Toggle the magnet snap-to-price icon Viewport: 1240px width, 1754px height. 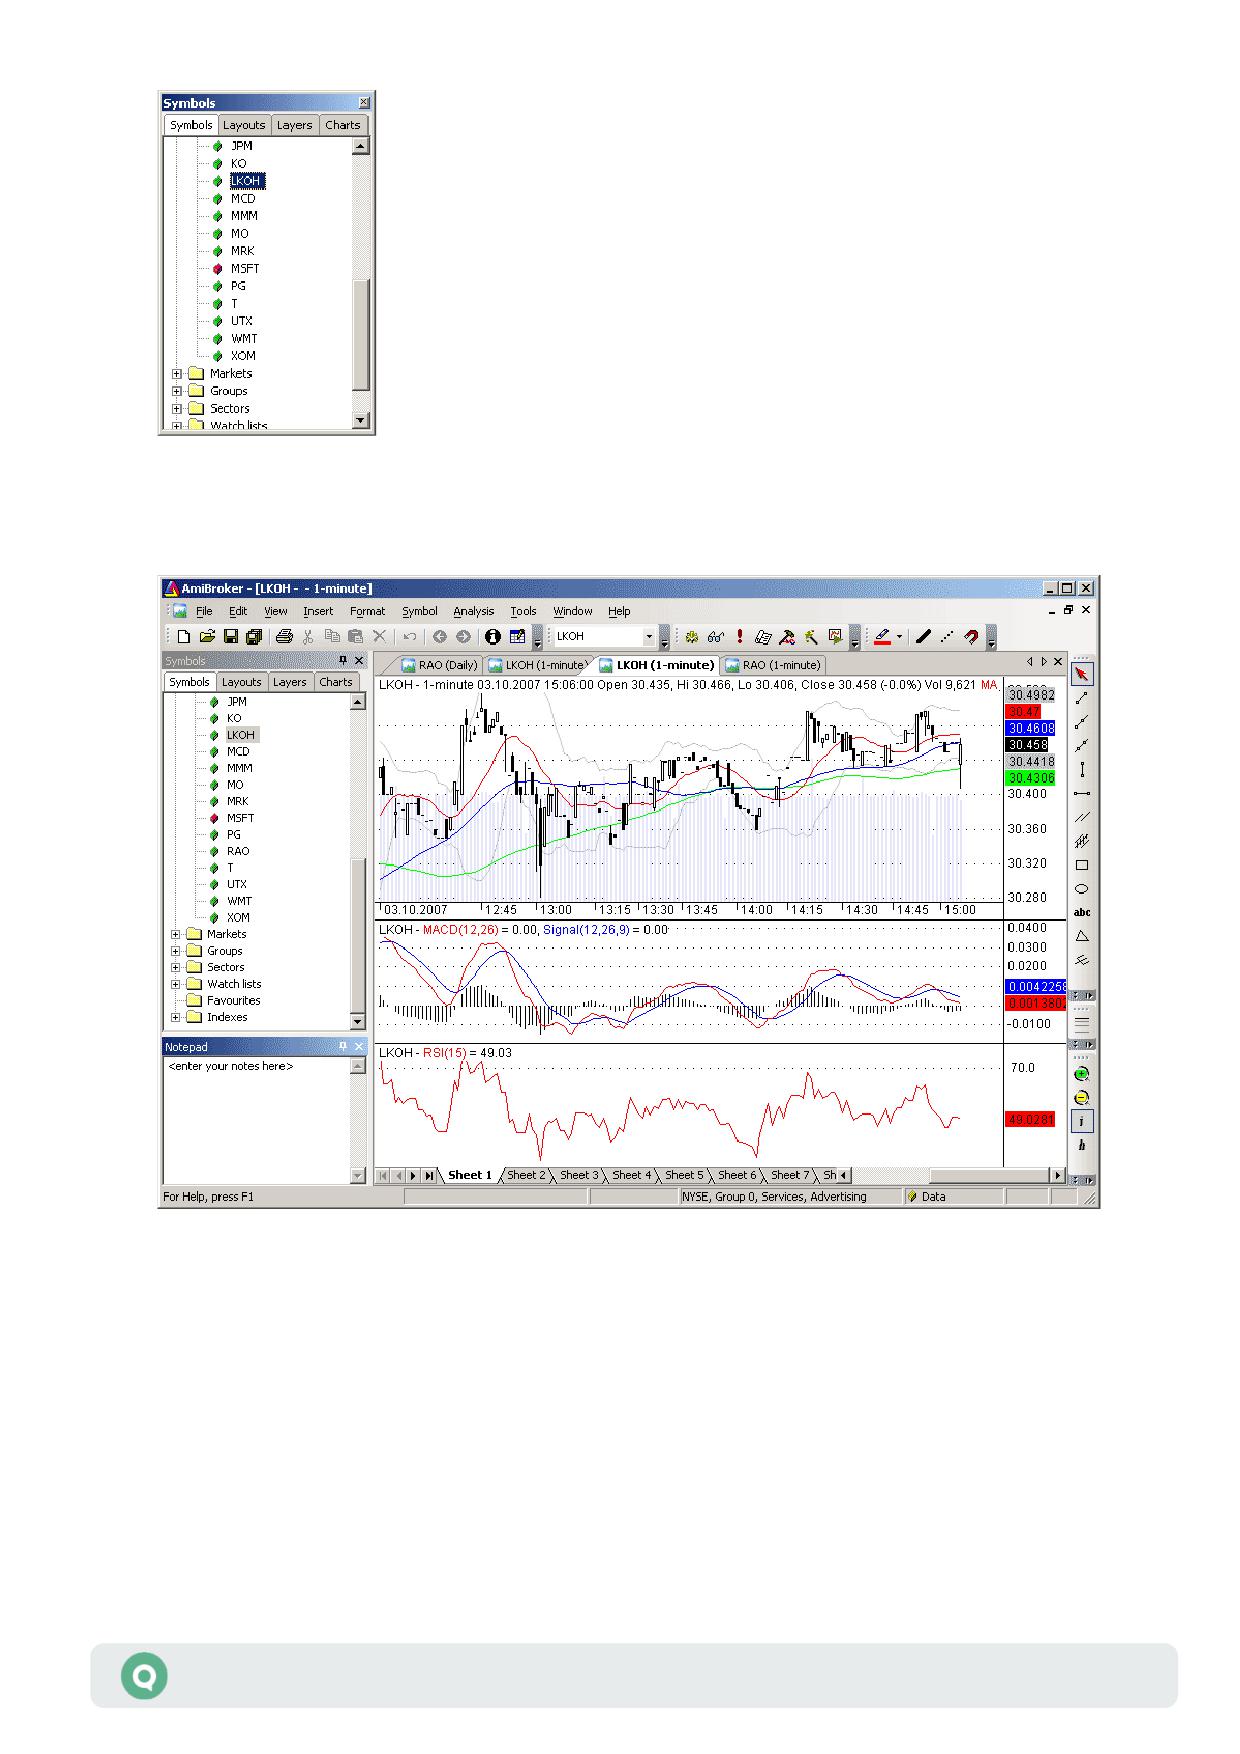coord(970,636)
